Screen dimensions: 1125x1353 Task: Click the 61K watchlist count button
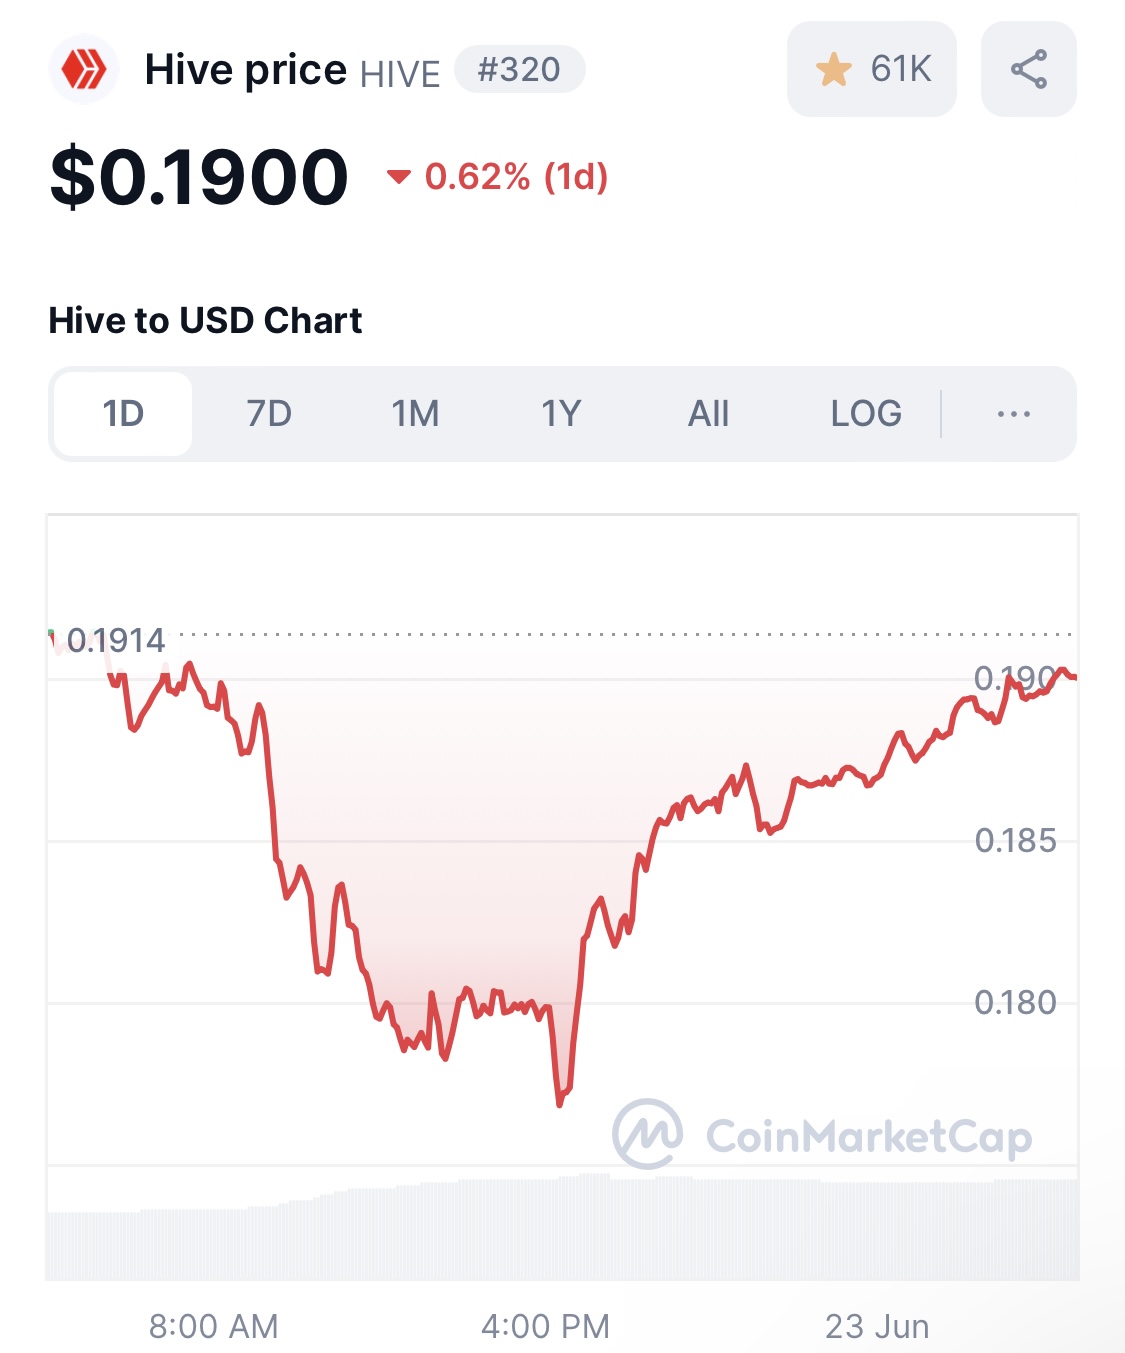pyautogui.click(x=872, y=69)
